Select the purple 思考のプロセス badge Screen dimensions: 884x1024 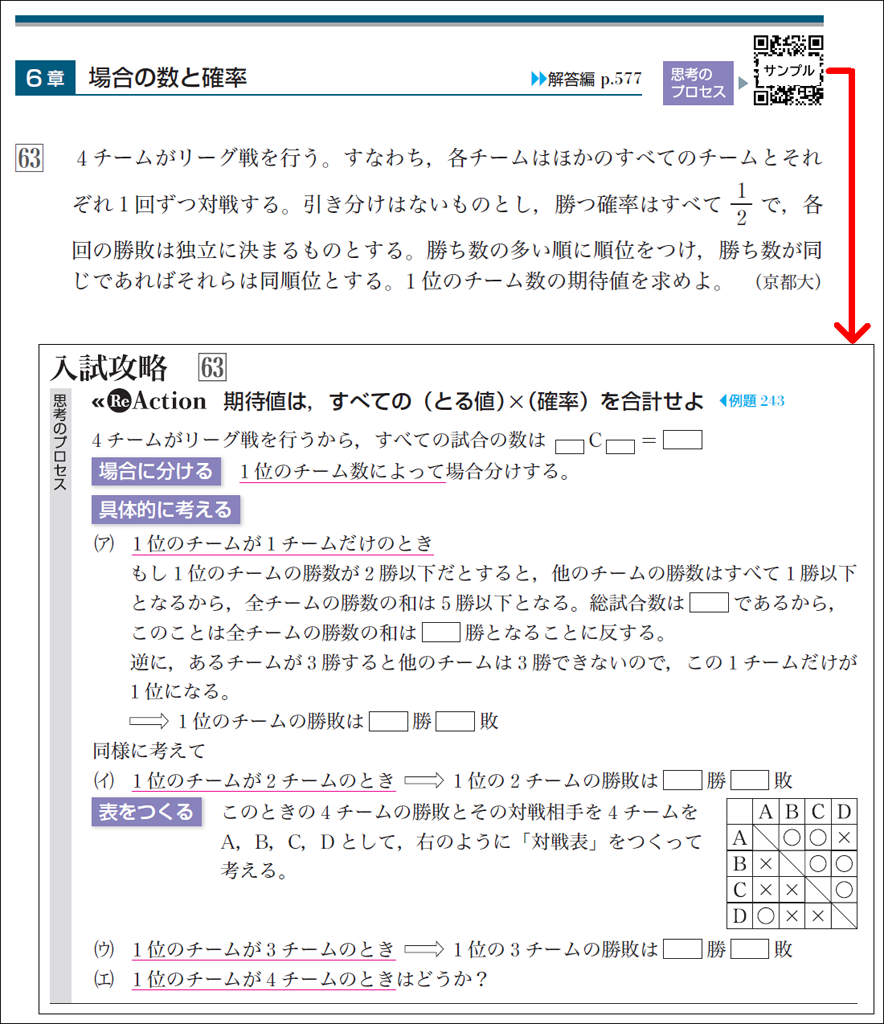(697, 83)
